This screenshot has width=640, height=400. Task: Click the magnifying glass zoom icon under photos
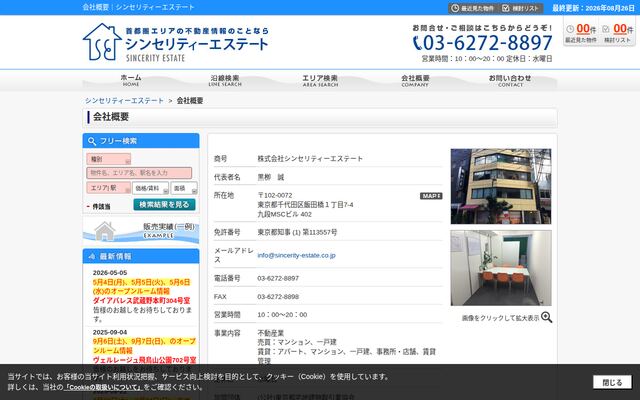546,318
